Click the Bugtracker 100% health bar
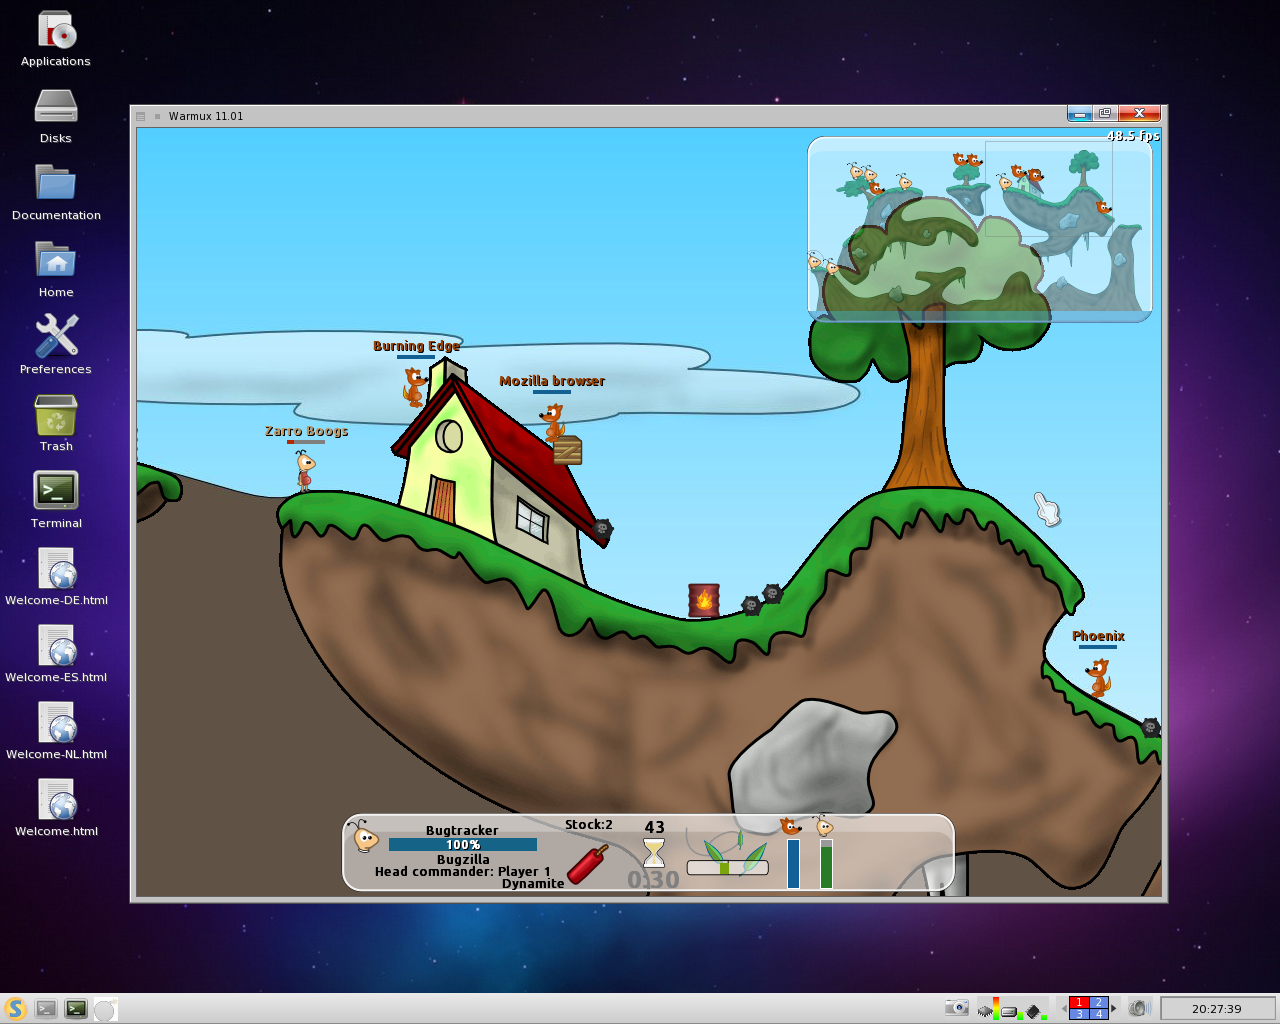The image size is (1280, 1024). point(462,845)
